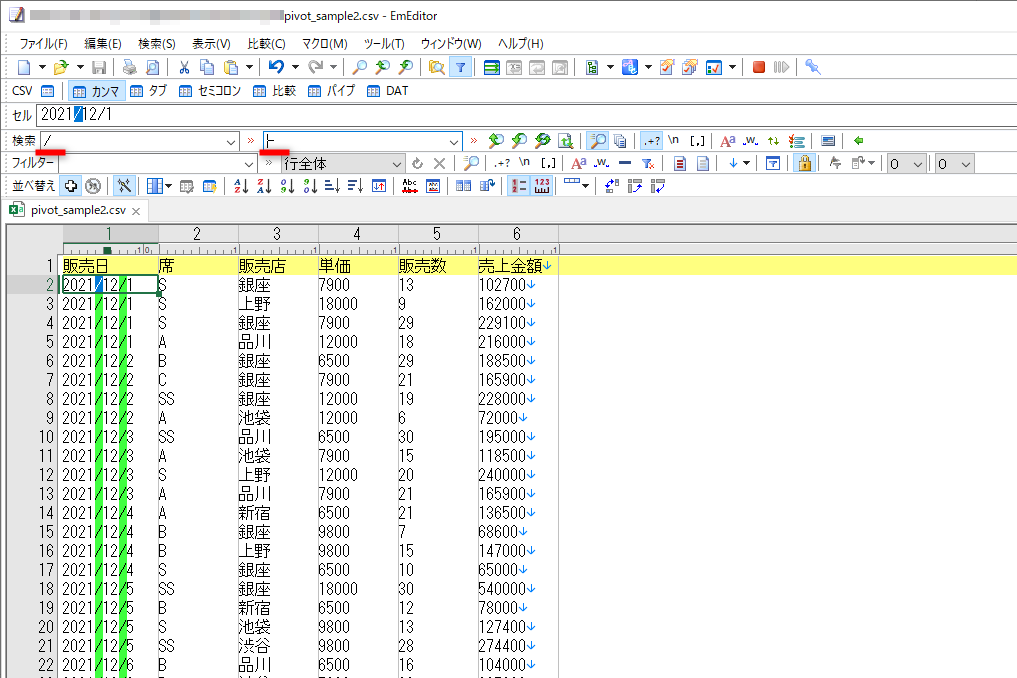This screenshot has width=1017, height=678.
Task: Click the filter funnel icon in the toolbar
Action: [x=461, y=67]
